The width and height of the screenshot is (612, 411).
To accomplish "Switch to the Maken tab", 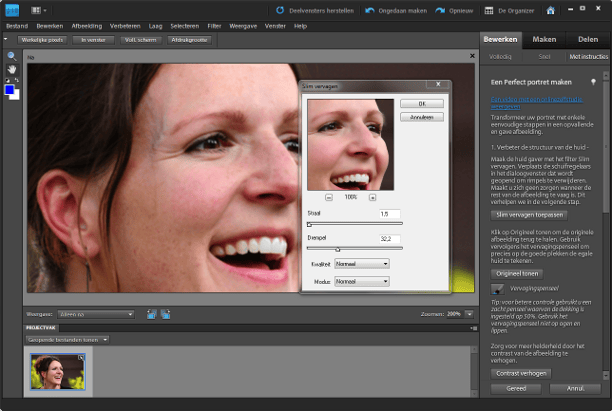I will [544, 39].
